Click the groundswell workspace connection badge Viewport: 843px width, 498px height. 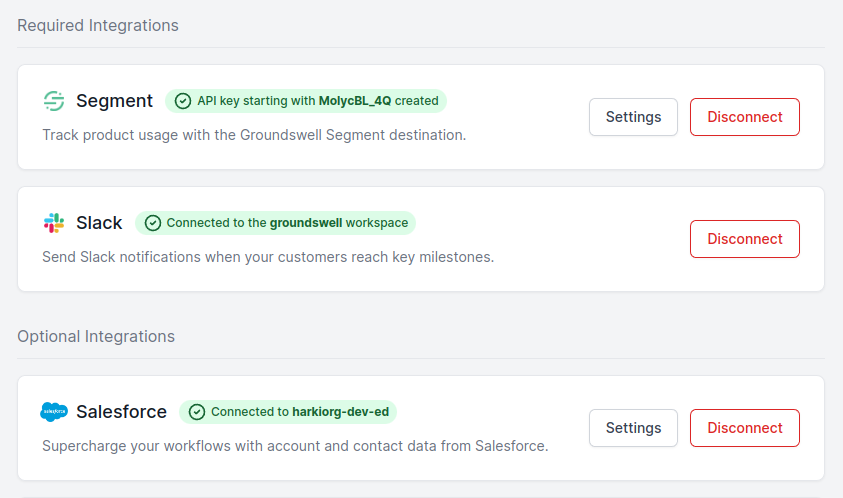click(275, 223)
